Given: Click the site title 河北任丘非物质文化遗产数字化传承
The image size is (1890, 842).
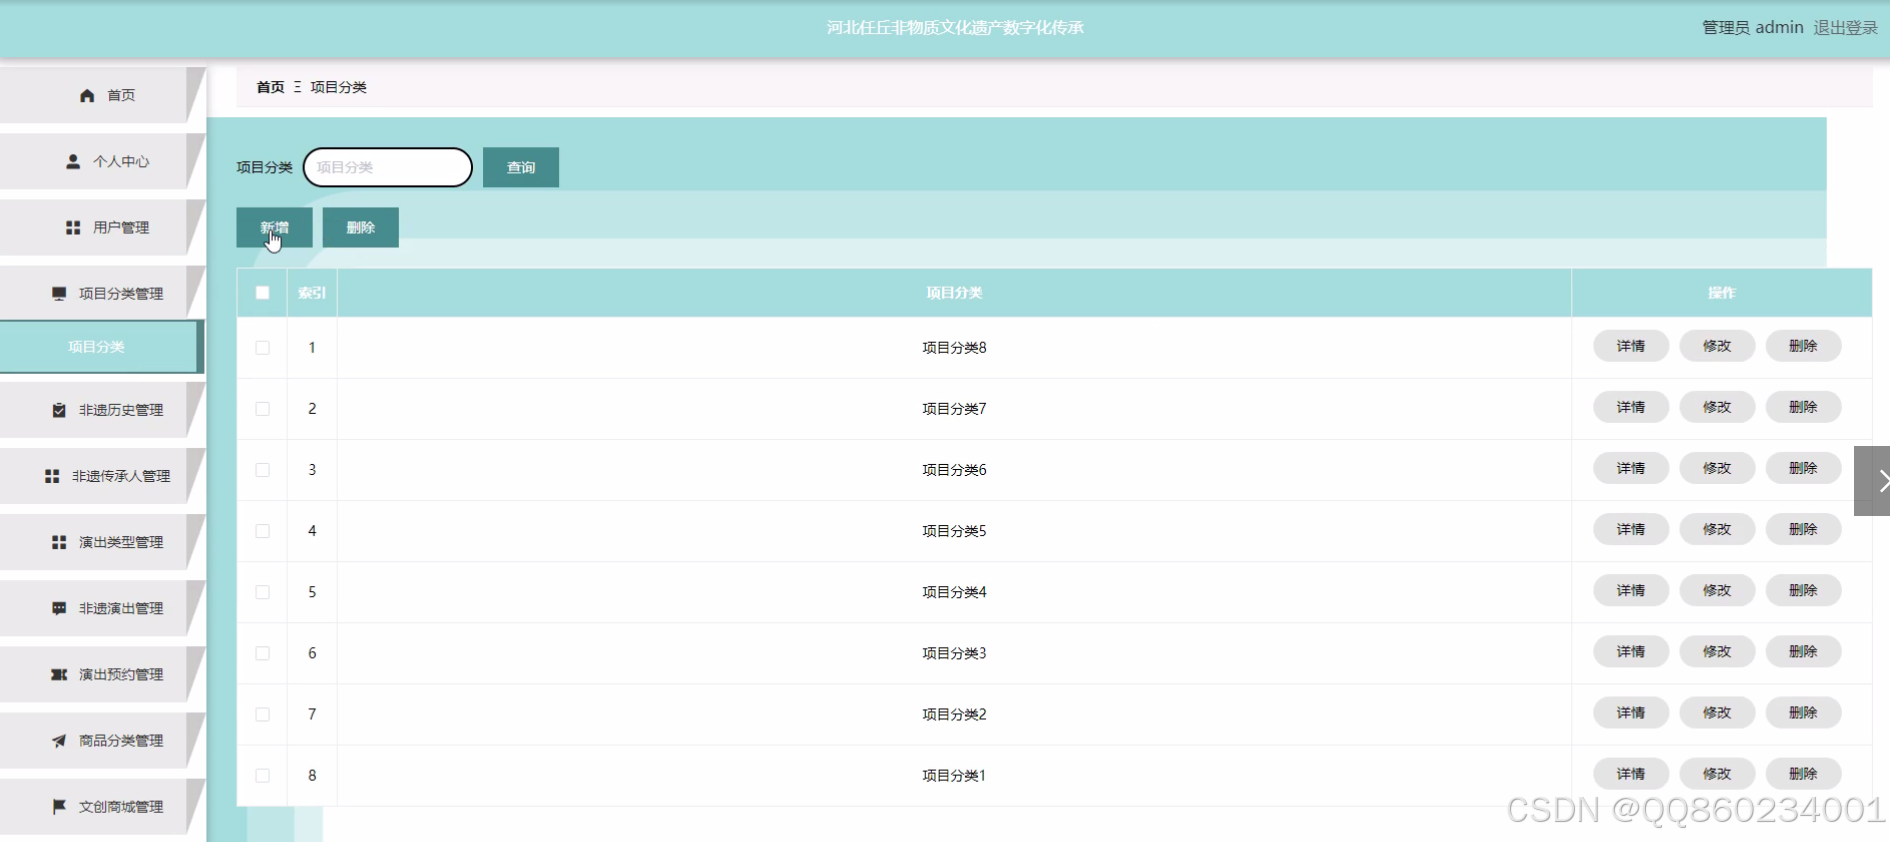Looking at the screenshot, I should click(955, 28).
